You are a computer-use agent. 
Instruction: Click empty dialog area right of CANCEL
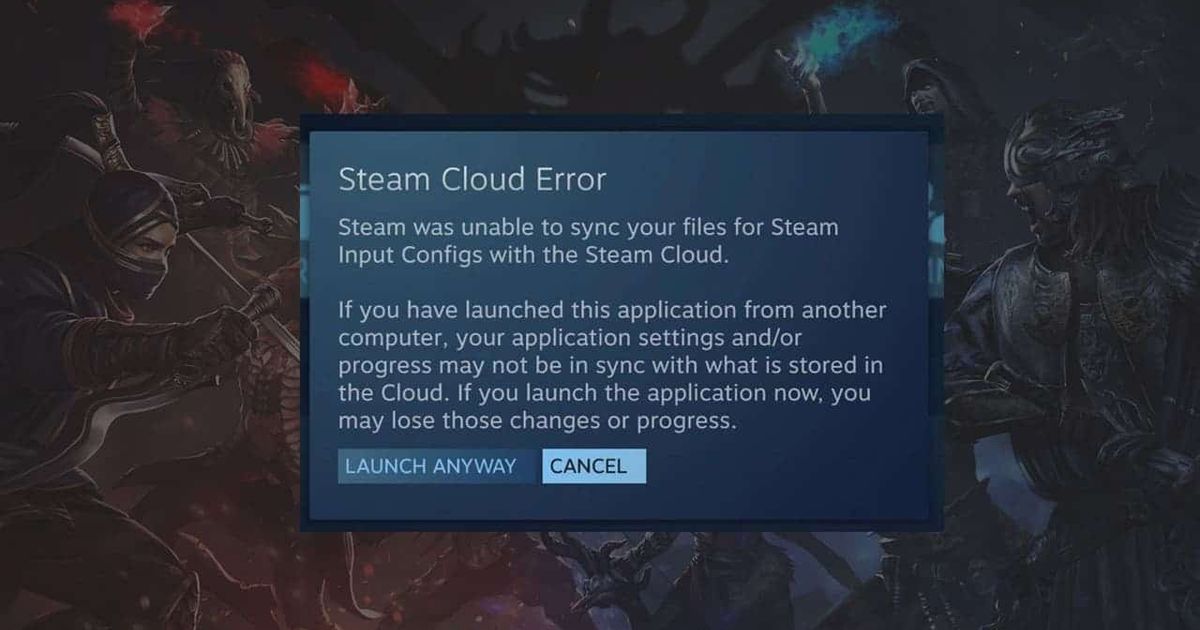780,466
